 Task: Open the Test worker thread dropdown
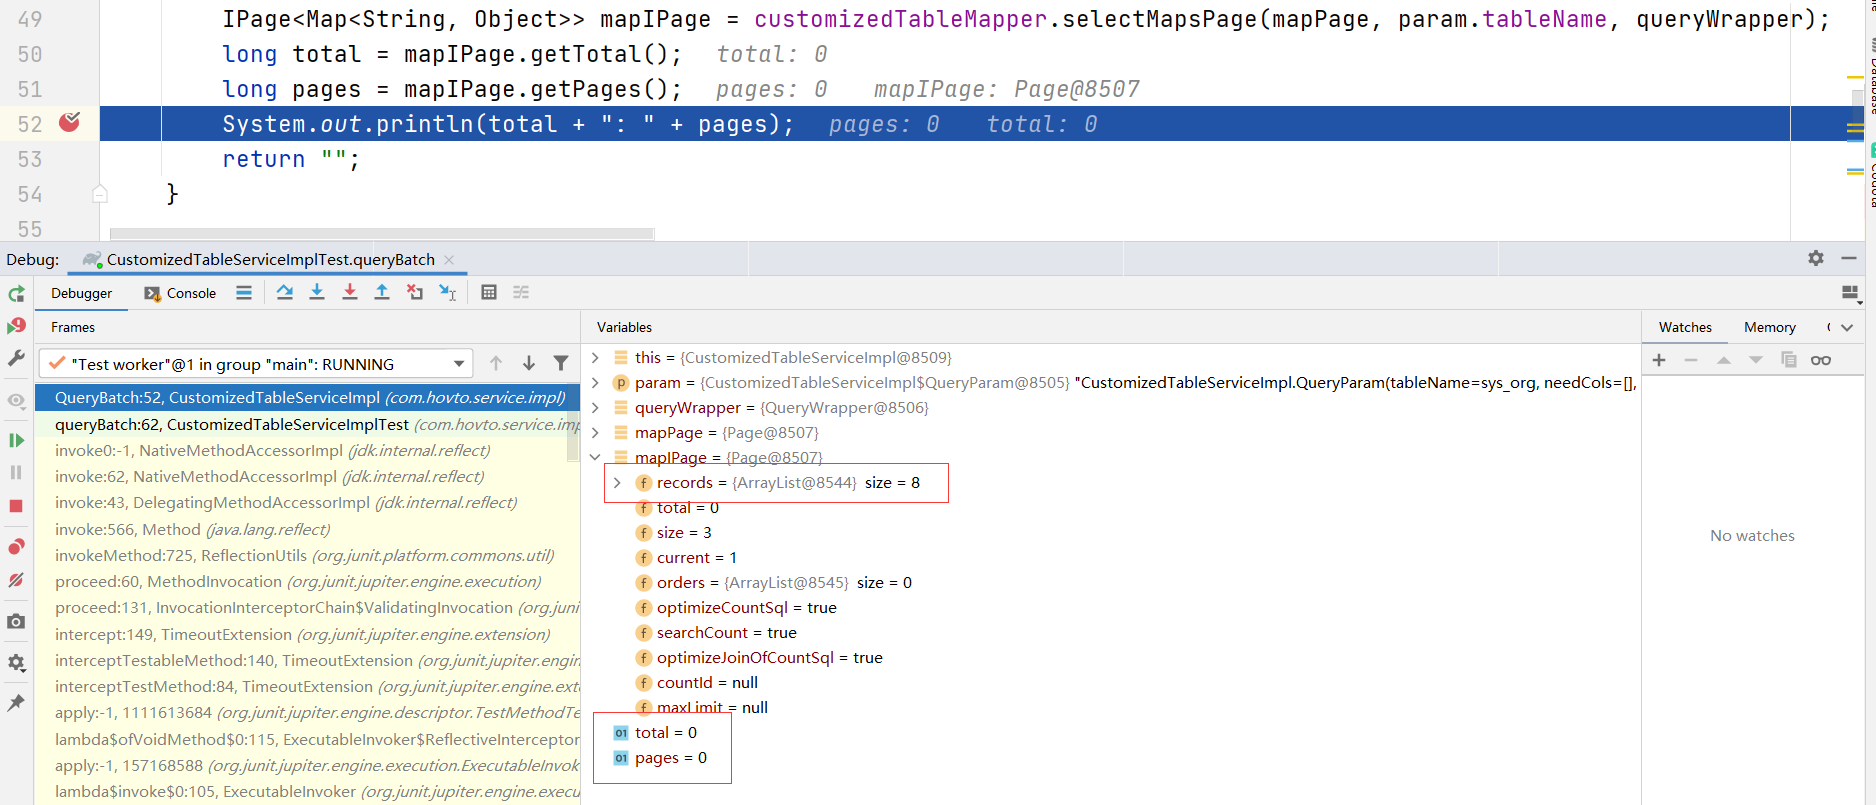point(459,364)
